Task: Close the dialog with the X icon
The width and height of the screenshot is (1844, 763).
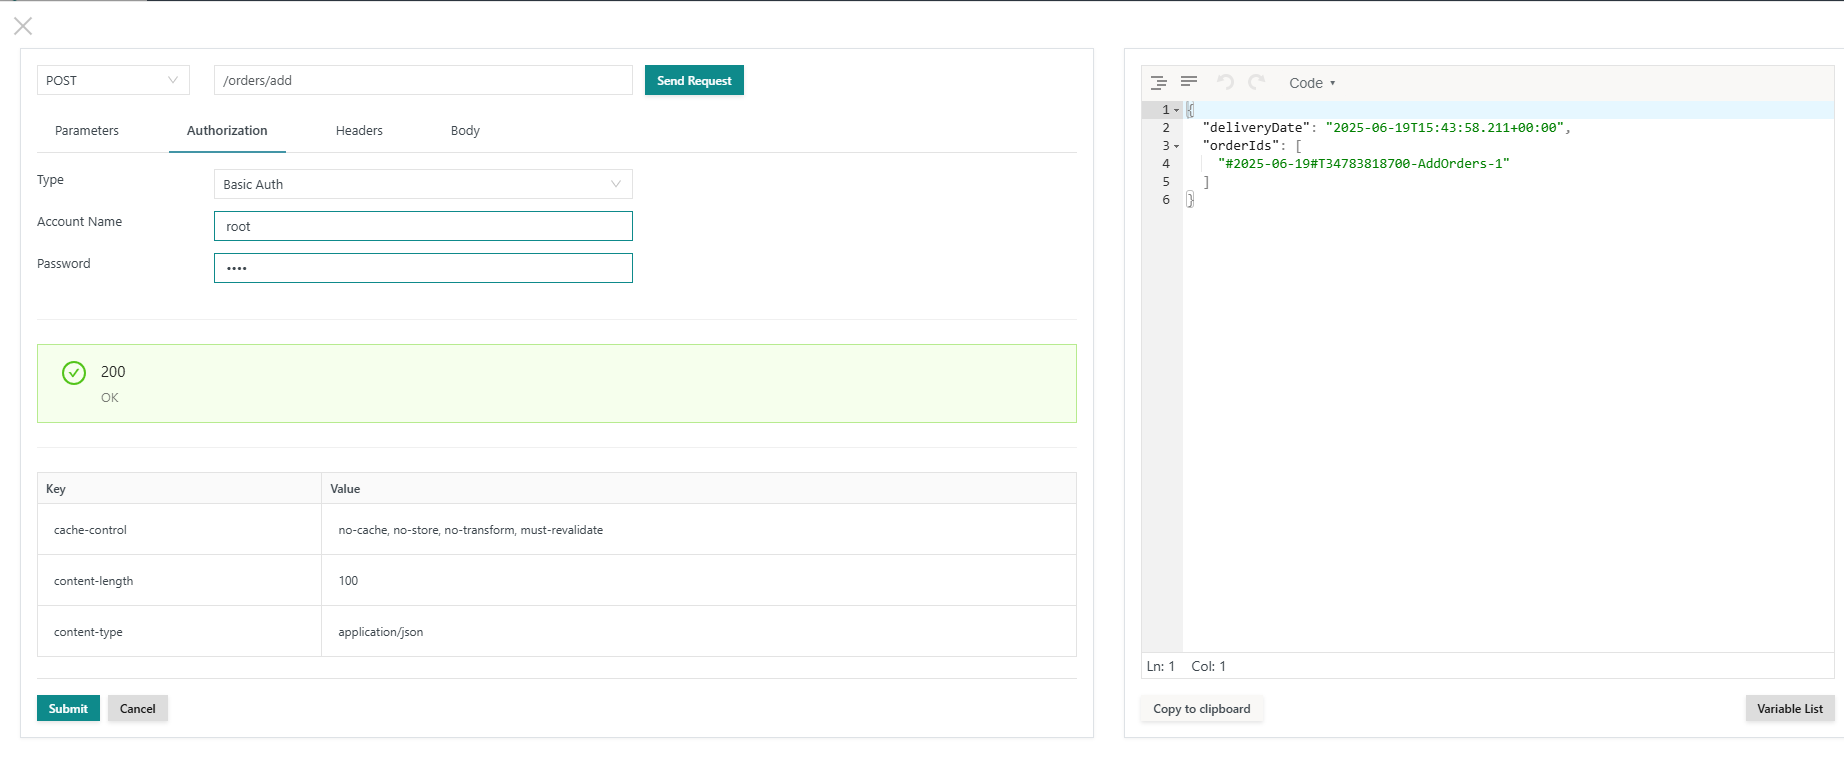Action: click(x=23, y=26)
